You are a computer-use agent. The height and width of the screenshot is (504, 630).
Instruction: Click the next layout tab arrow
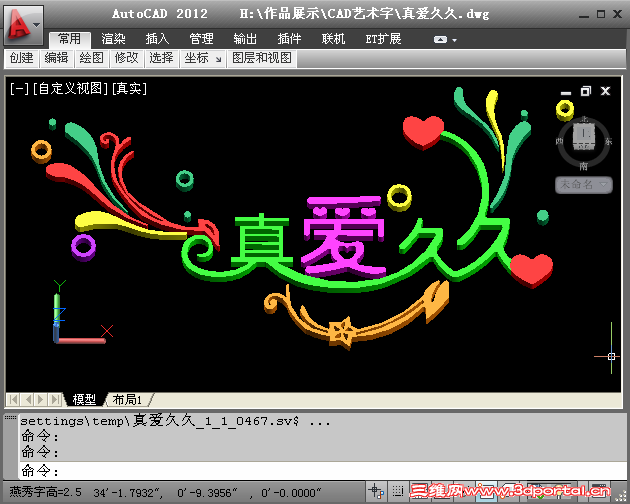click(x=41, y=400)
